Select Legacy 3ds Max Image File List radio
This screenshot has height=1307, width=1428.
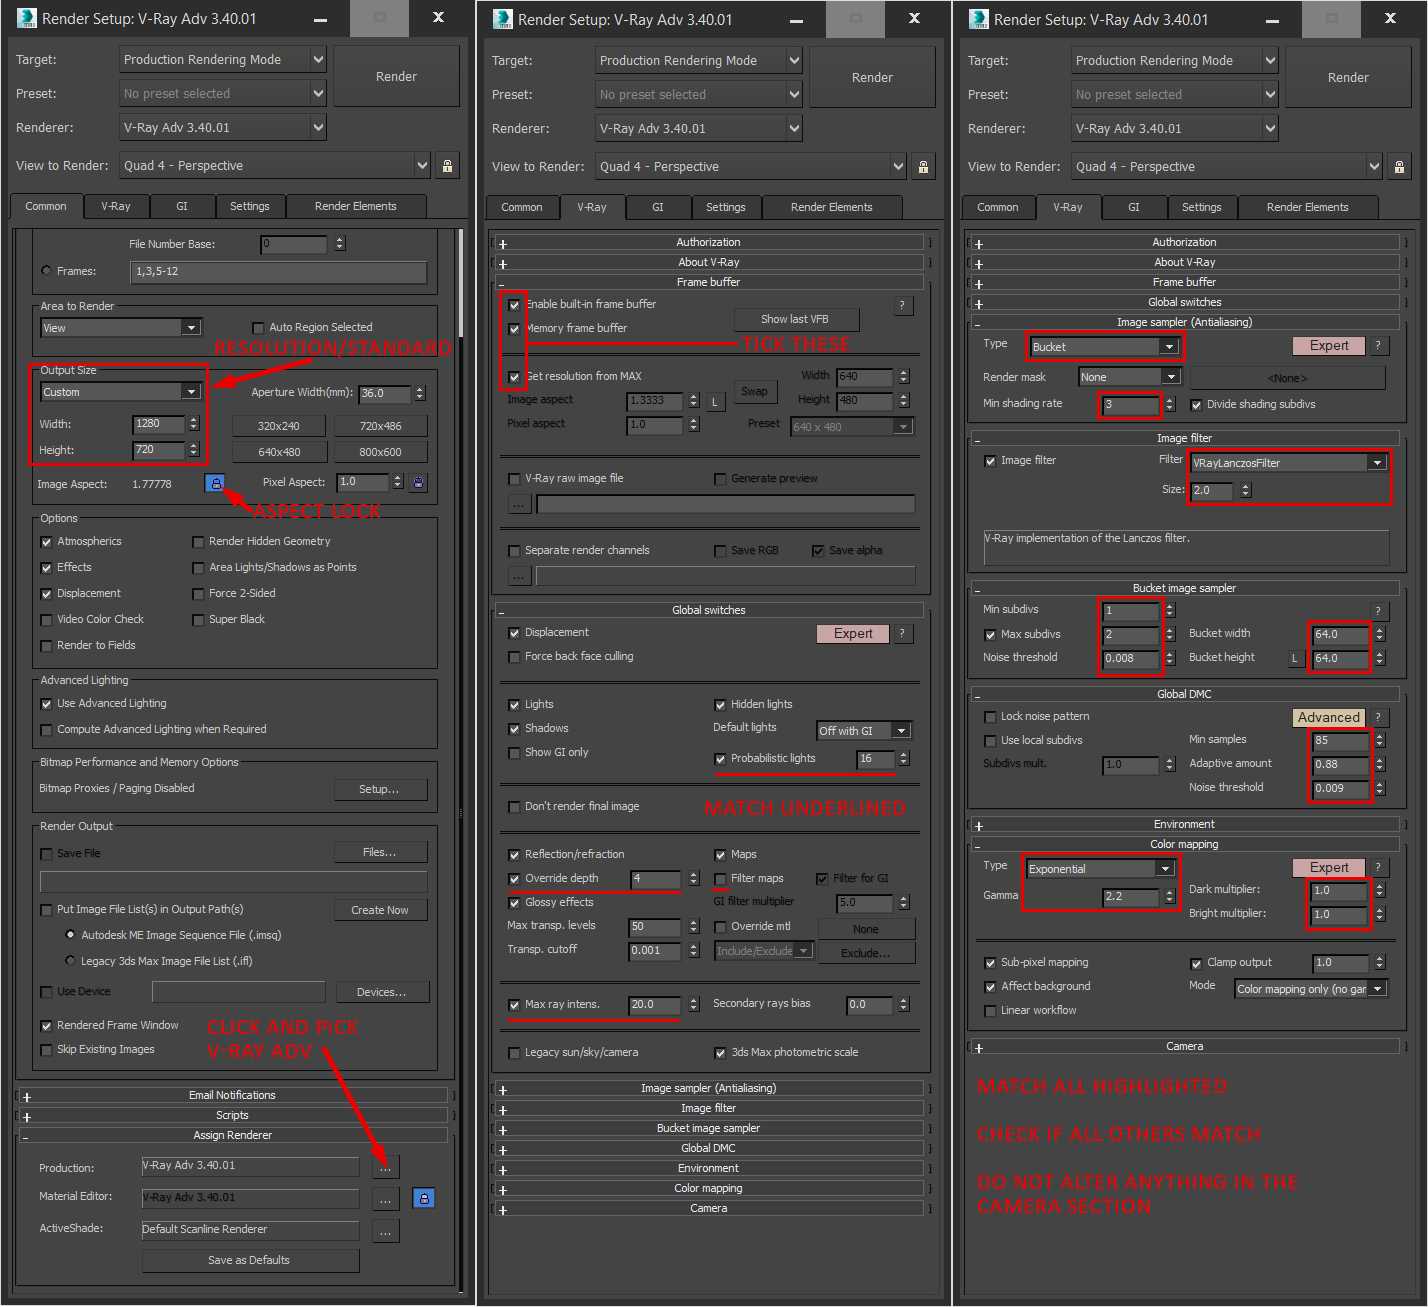click(70, 961)
